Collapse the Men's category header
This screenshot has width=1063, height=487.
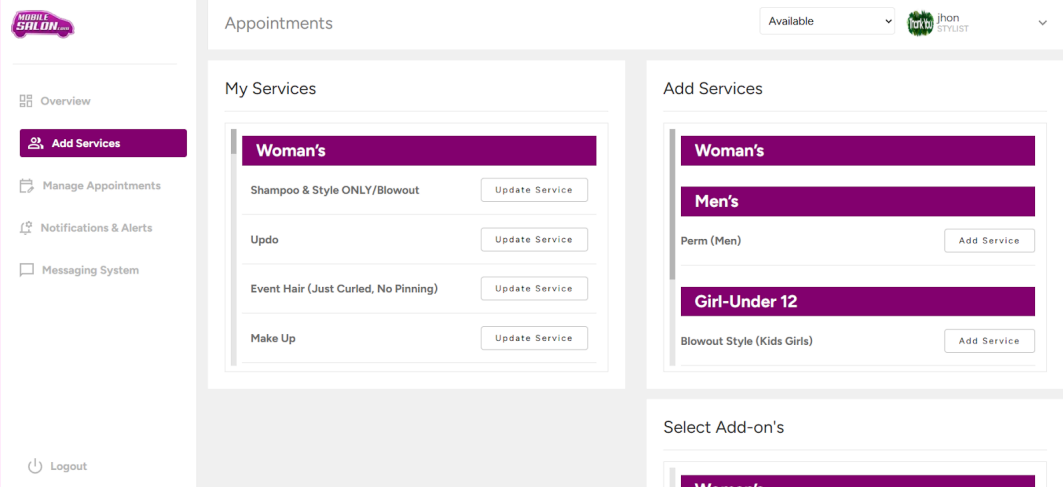[x=857, y=201]
